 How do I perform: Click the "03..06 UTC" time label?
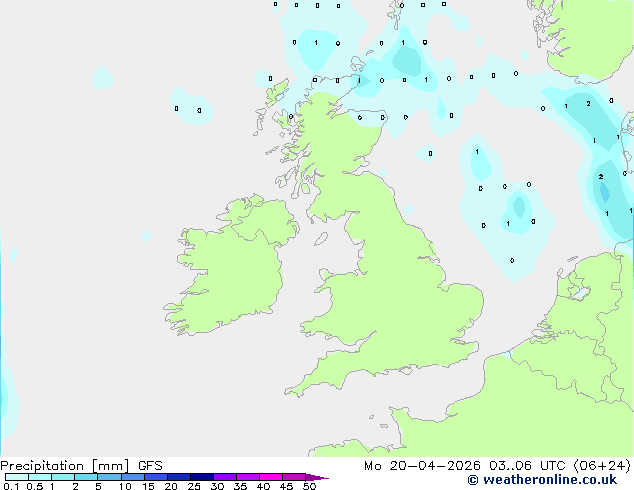click(x=527, y=466)
